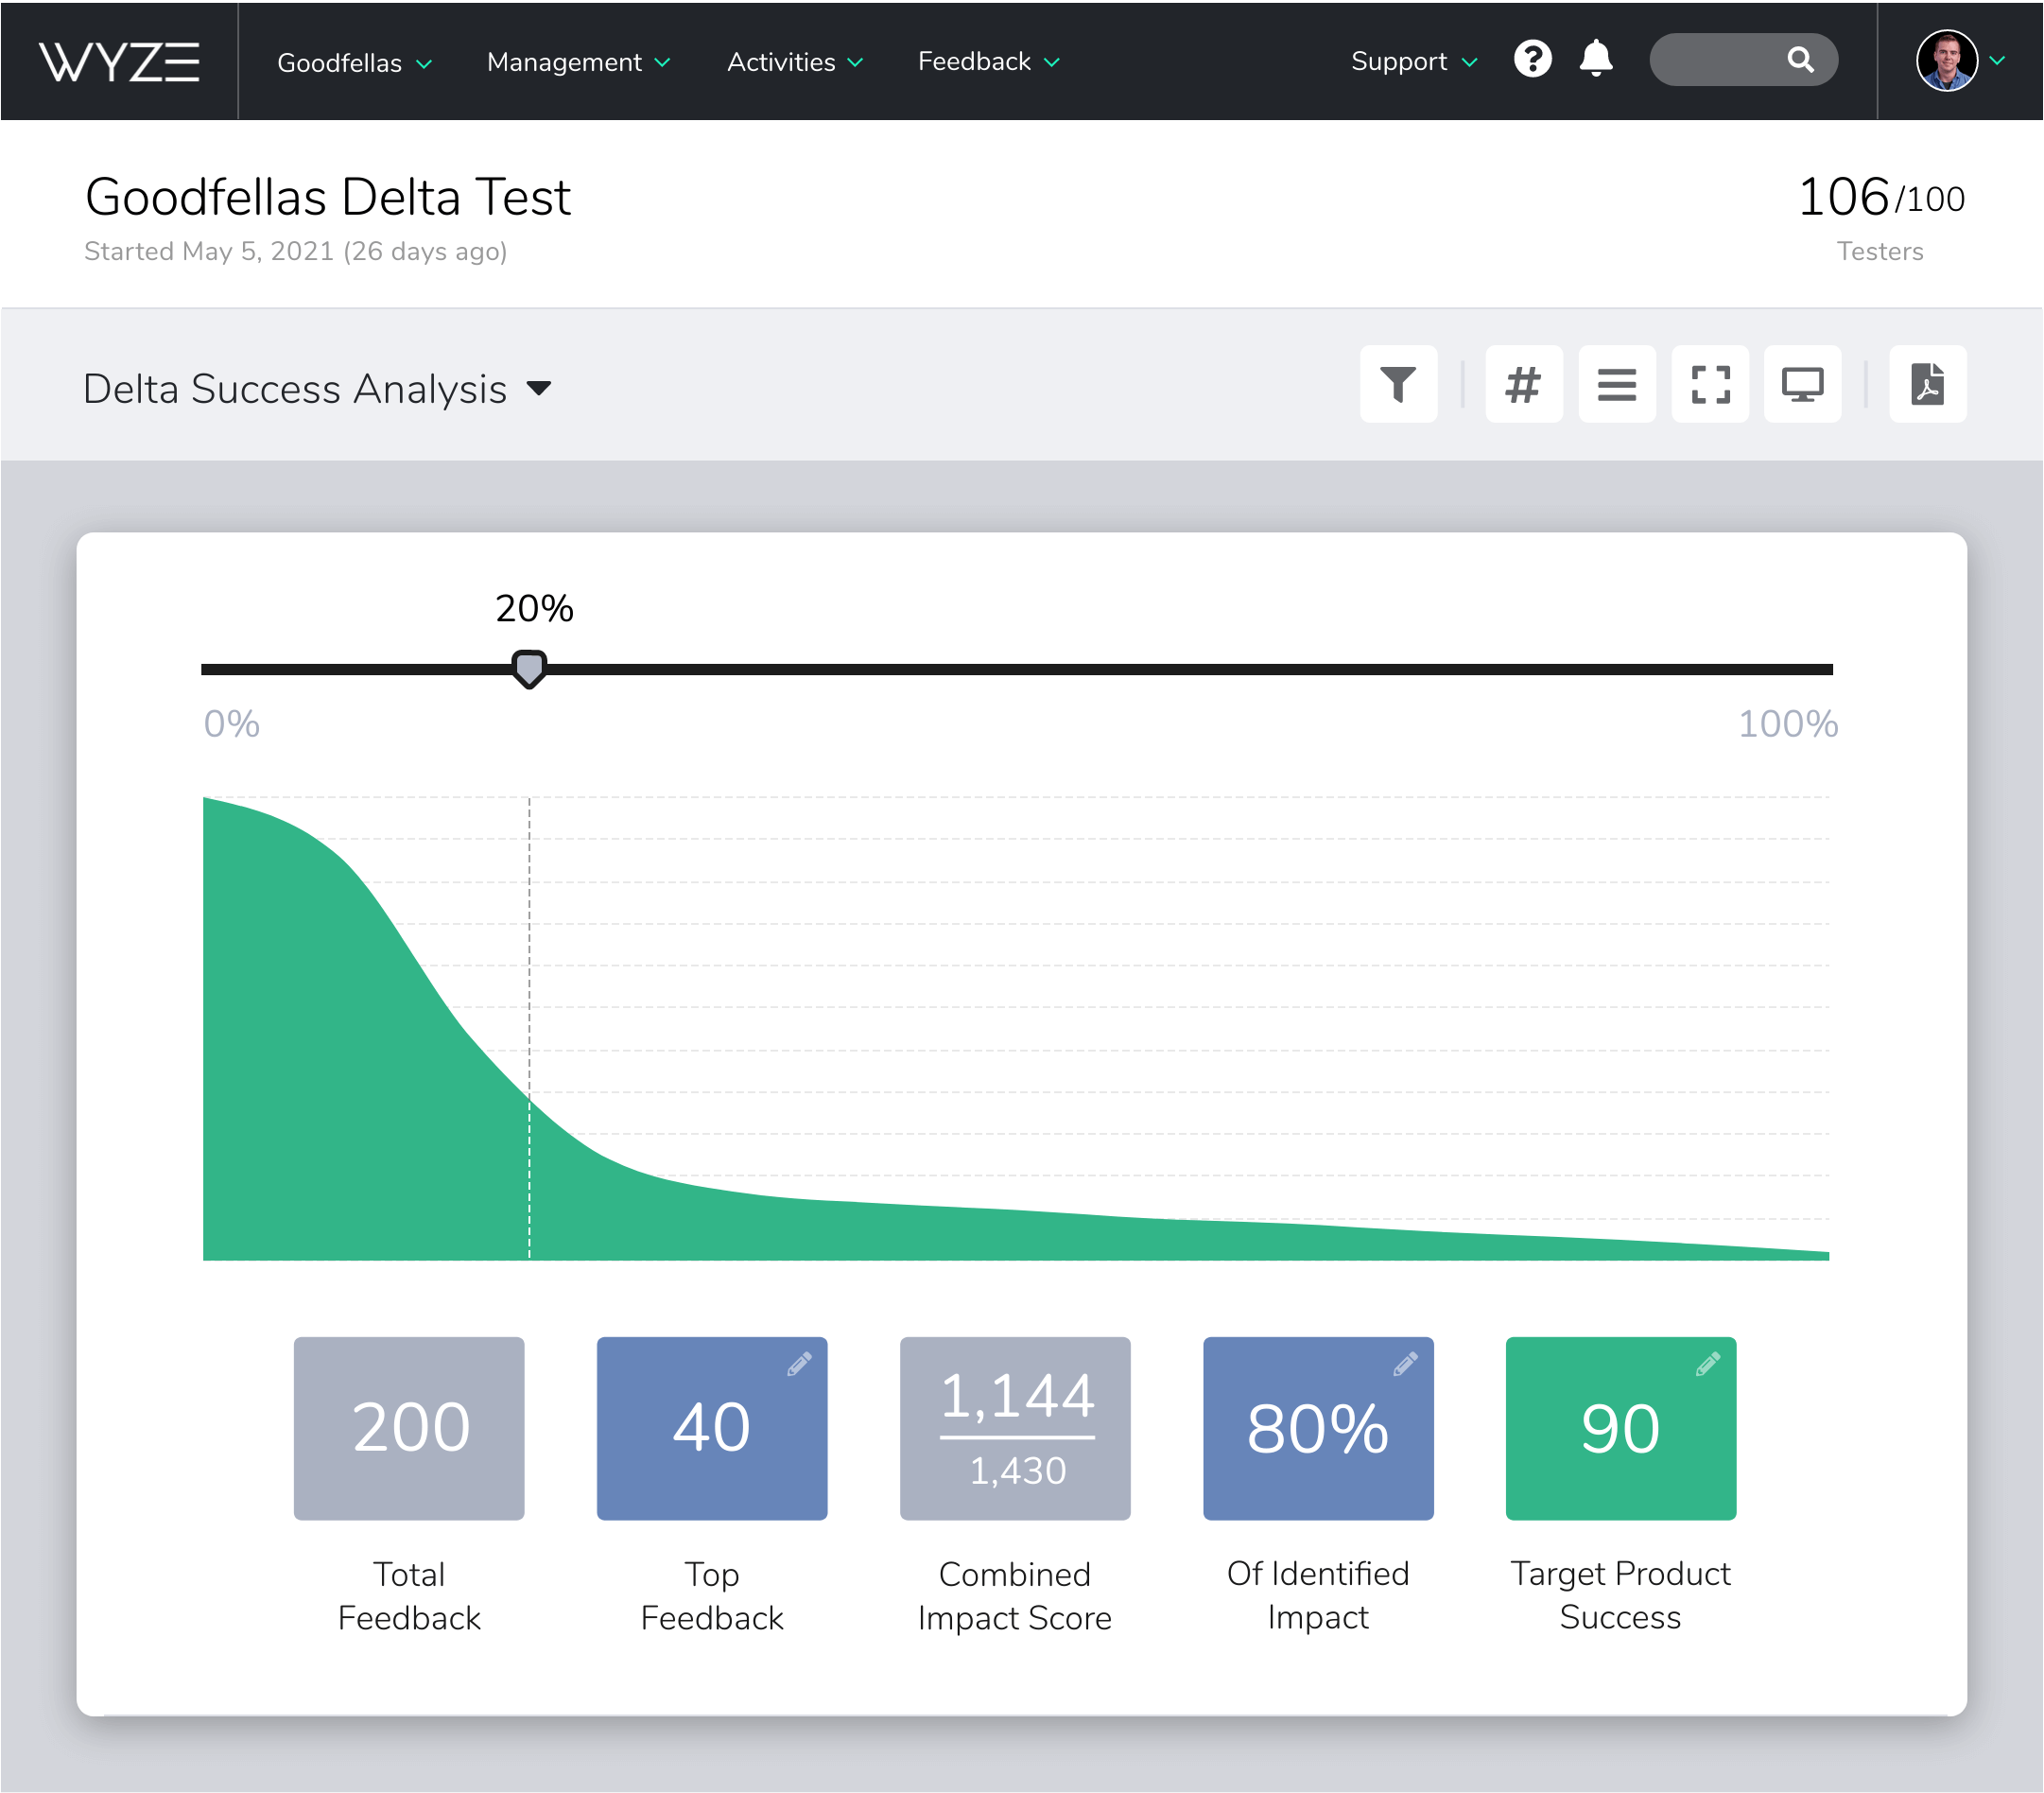Open the Activities menu
This screenshot has width=2044, height=1793.
794,62
